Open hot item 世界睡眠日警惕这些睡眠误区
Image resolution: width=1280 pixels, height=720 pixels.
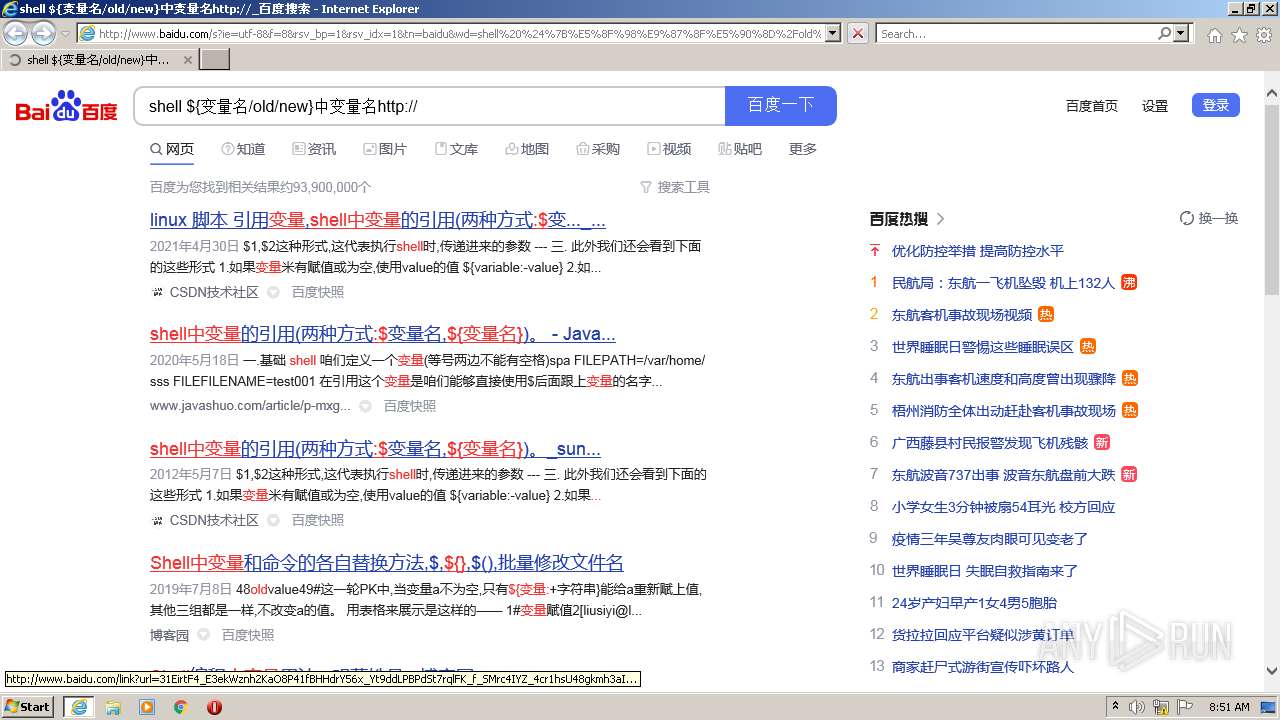[x=983, y=347]
